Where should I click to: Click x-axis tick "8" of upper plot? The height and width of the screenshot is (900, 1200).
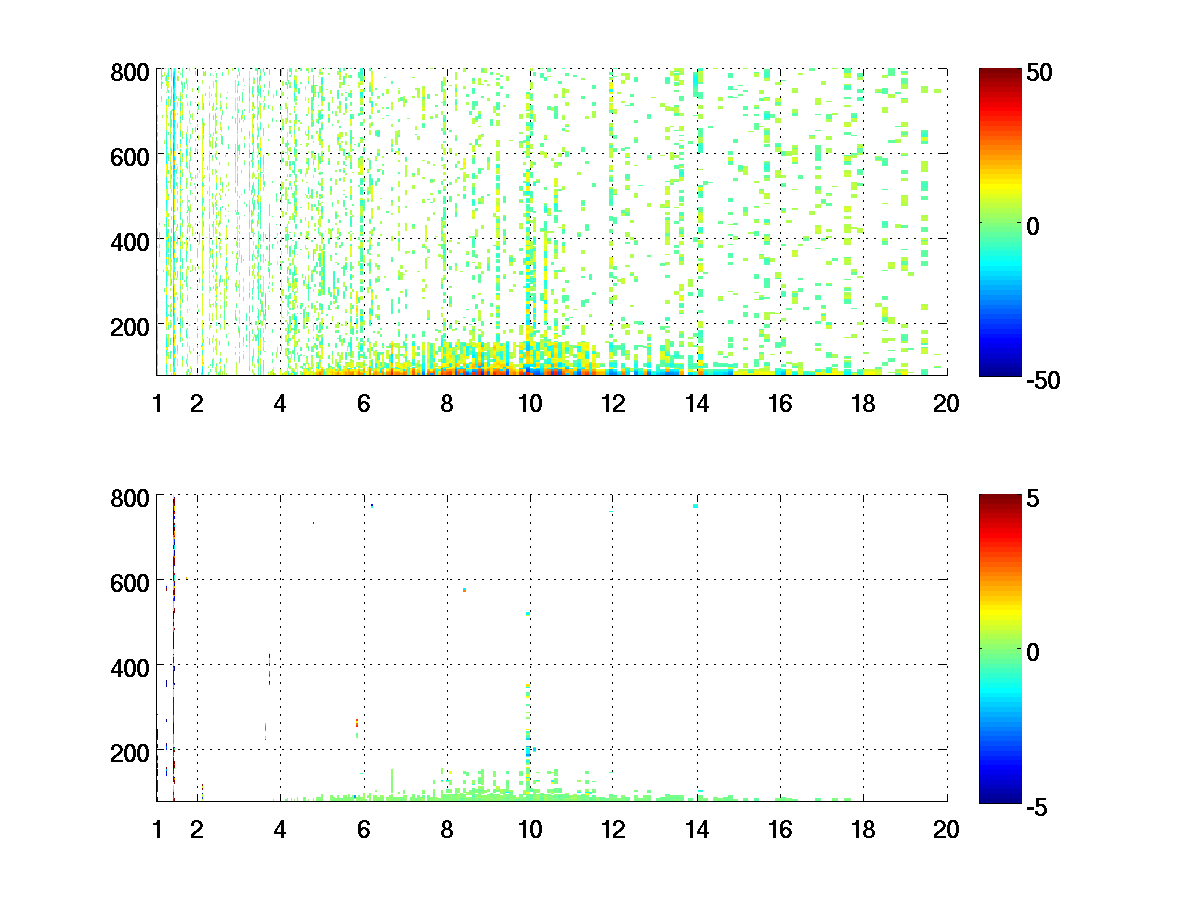tap(447, 404)
